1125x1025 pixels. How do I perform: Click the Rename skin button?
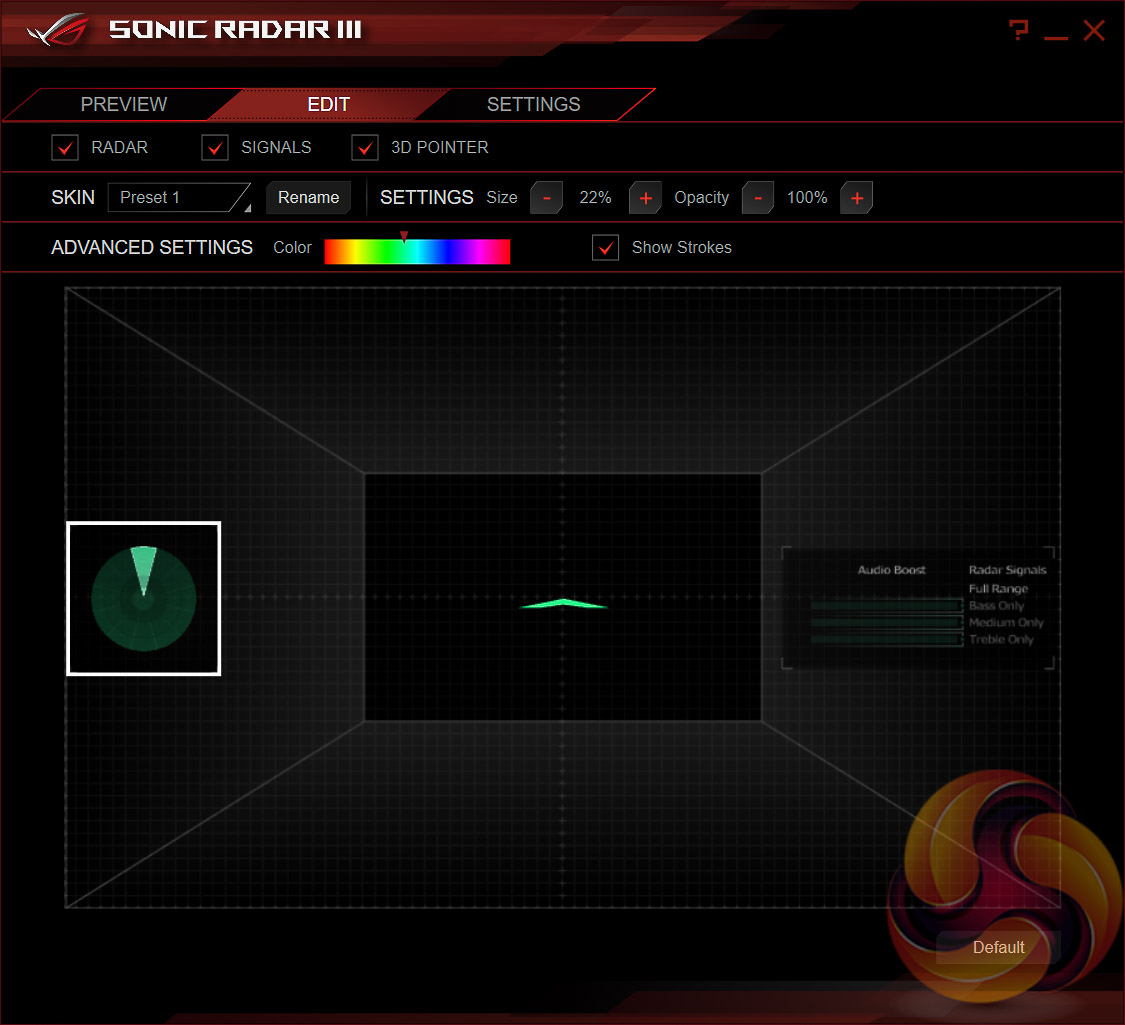point(309,197)
